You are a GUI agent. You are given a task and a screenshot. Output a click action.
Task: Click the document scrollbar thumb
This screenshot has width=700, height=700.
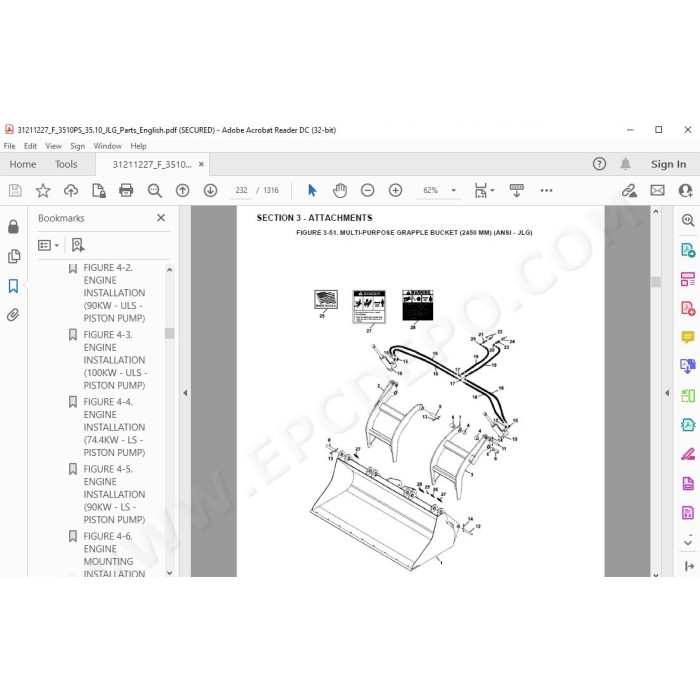656,282
